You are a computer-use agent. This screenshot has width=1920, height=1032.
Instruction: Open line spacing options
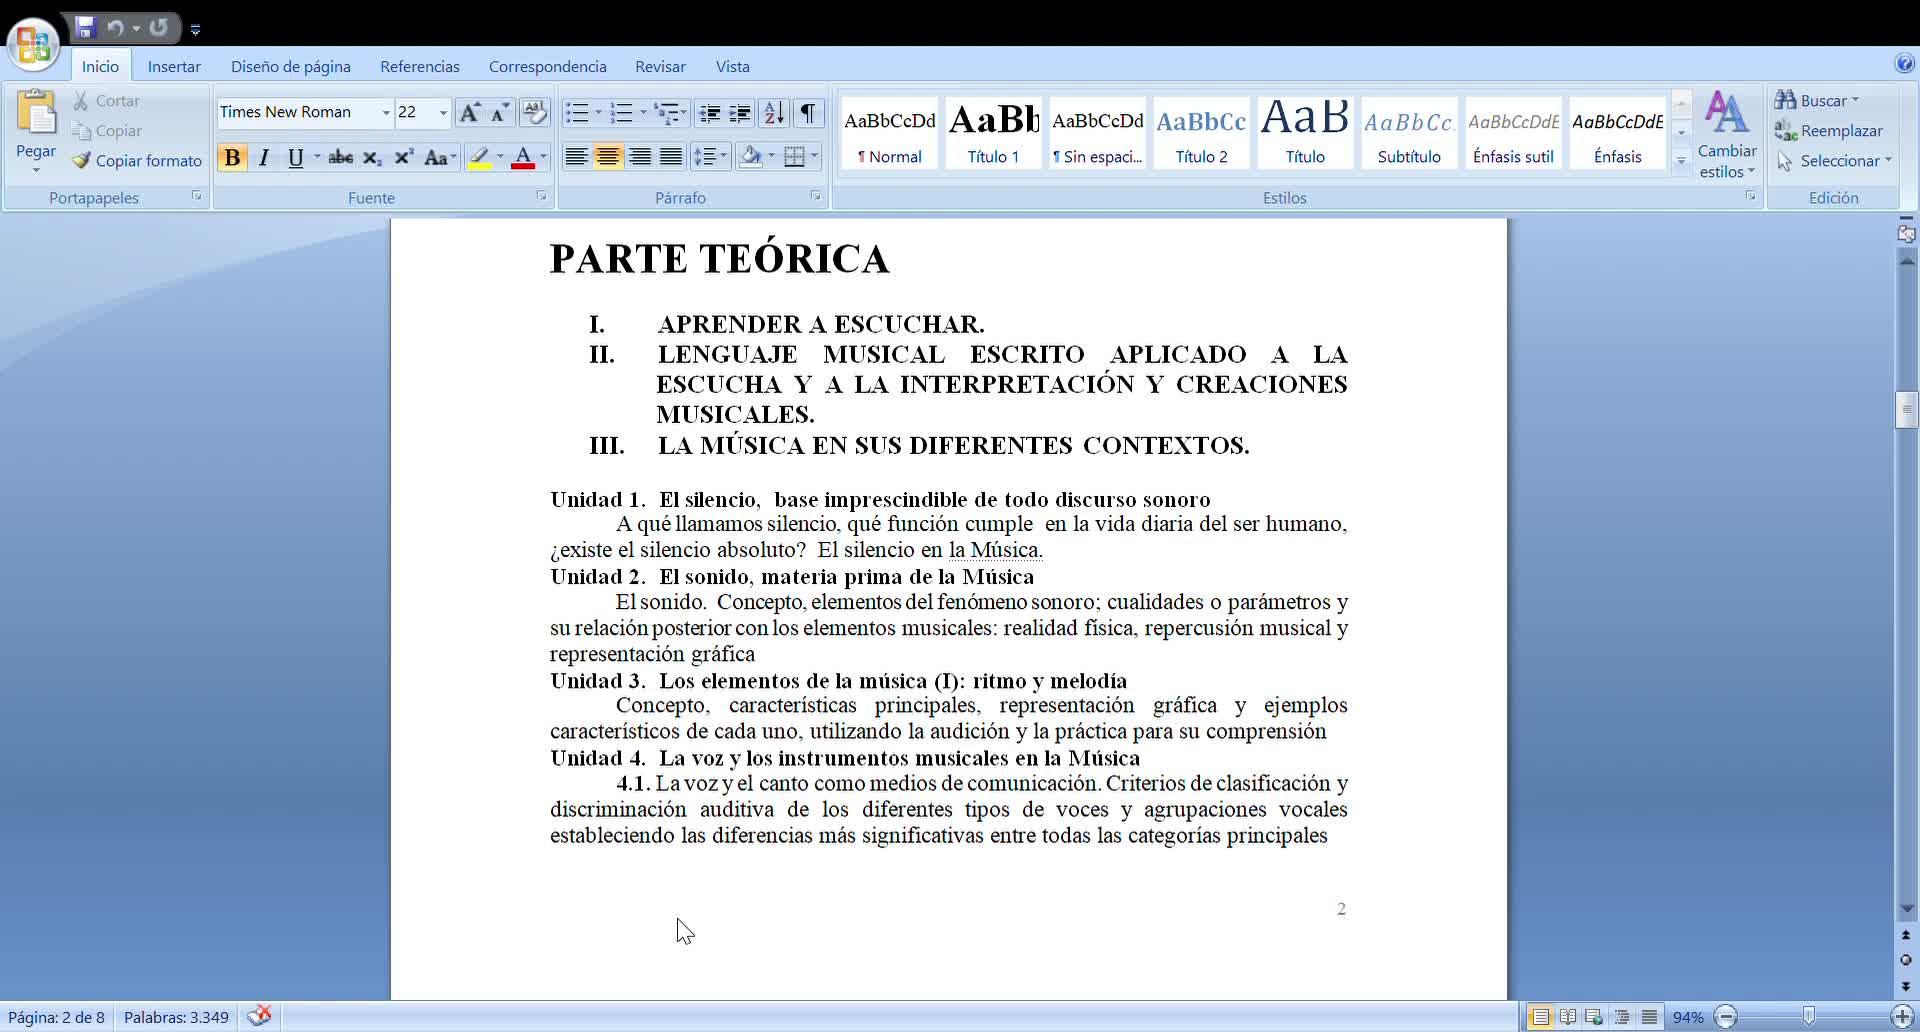[711, 158]
